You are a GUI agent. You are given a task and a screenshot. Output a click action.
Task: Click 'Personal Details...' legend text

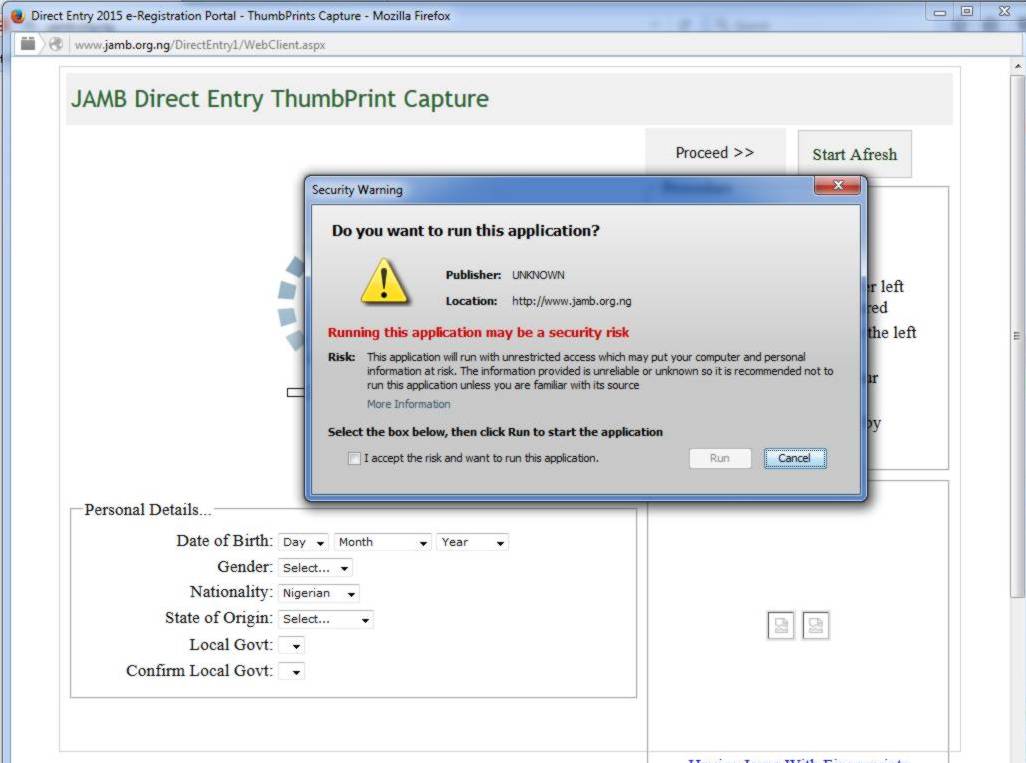pos(147,510)
